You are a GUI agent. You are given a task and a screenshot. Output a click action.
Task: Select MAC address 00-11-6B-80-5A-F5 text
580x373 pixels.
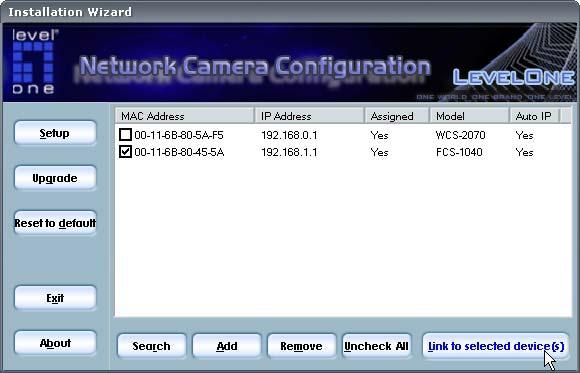179,135
